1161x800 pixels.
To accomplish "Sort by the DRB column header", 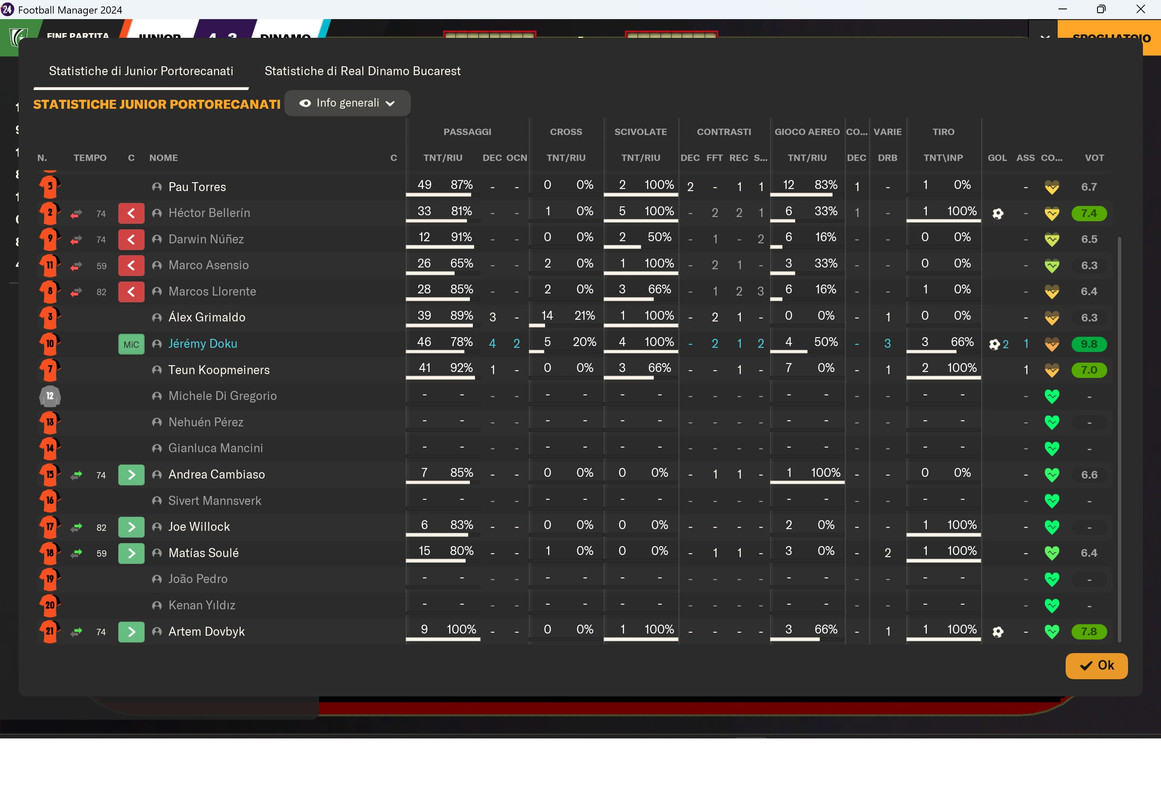I will (x=887, y=158).
